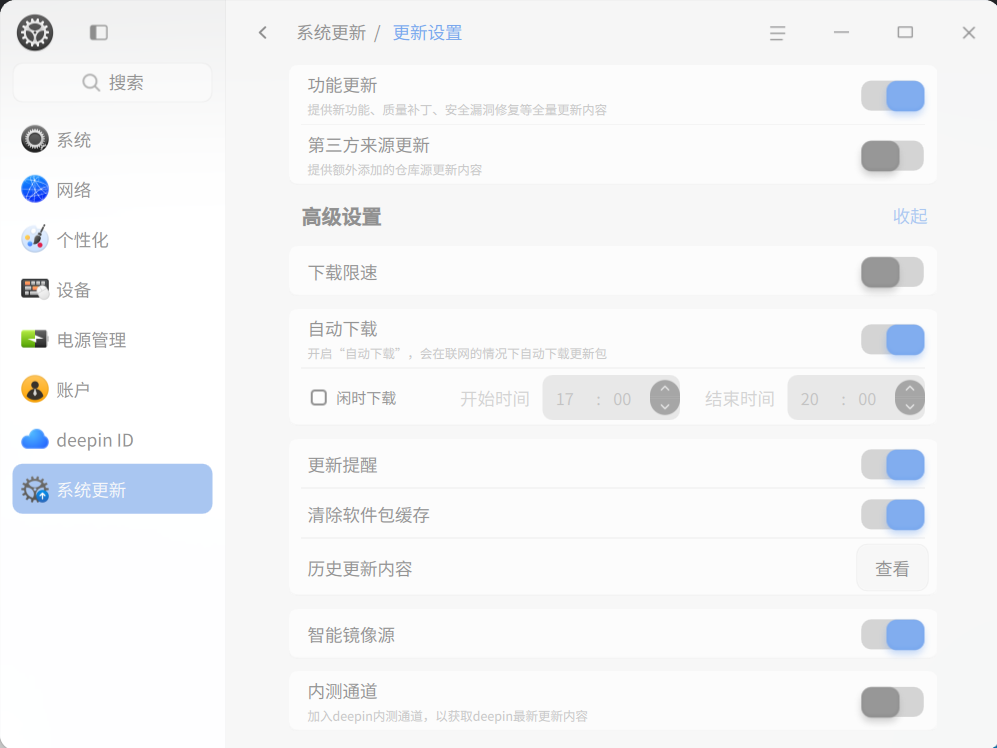Select the deepin ID sidebar entry
The width and height of the screenshot is (997, 748).
(x=113, y=440)
